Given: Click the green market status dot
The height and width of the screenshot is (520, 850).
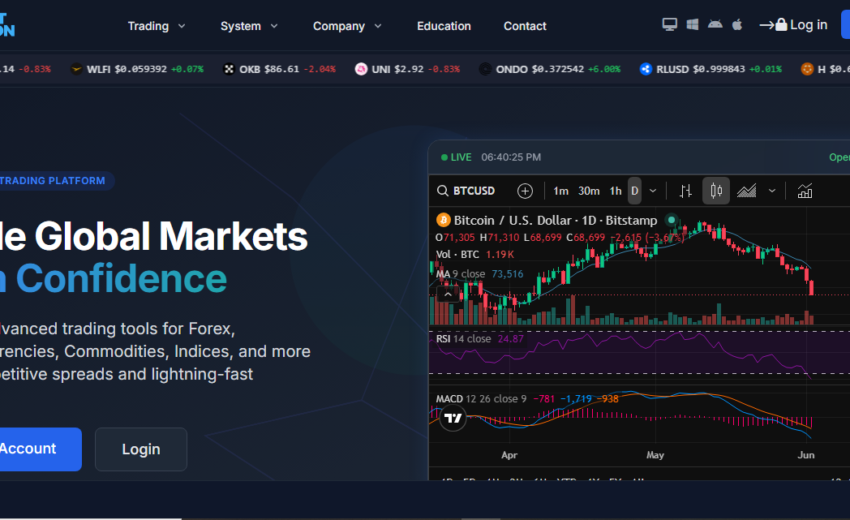Looking at the screenshot, I should [672, 220].
